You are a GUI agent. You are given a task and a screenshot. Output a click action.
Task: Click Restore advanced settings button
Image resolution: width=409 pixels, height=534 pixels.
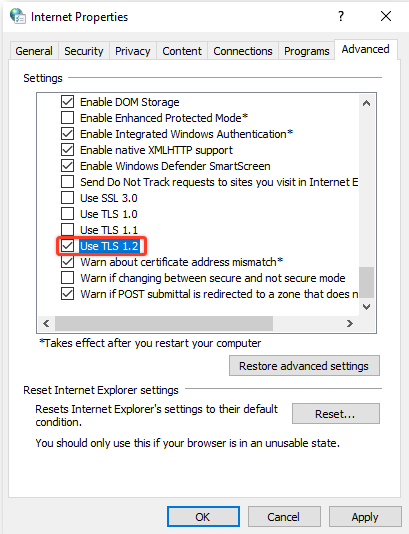tap(304, 366)
